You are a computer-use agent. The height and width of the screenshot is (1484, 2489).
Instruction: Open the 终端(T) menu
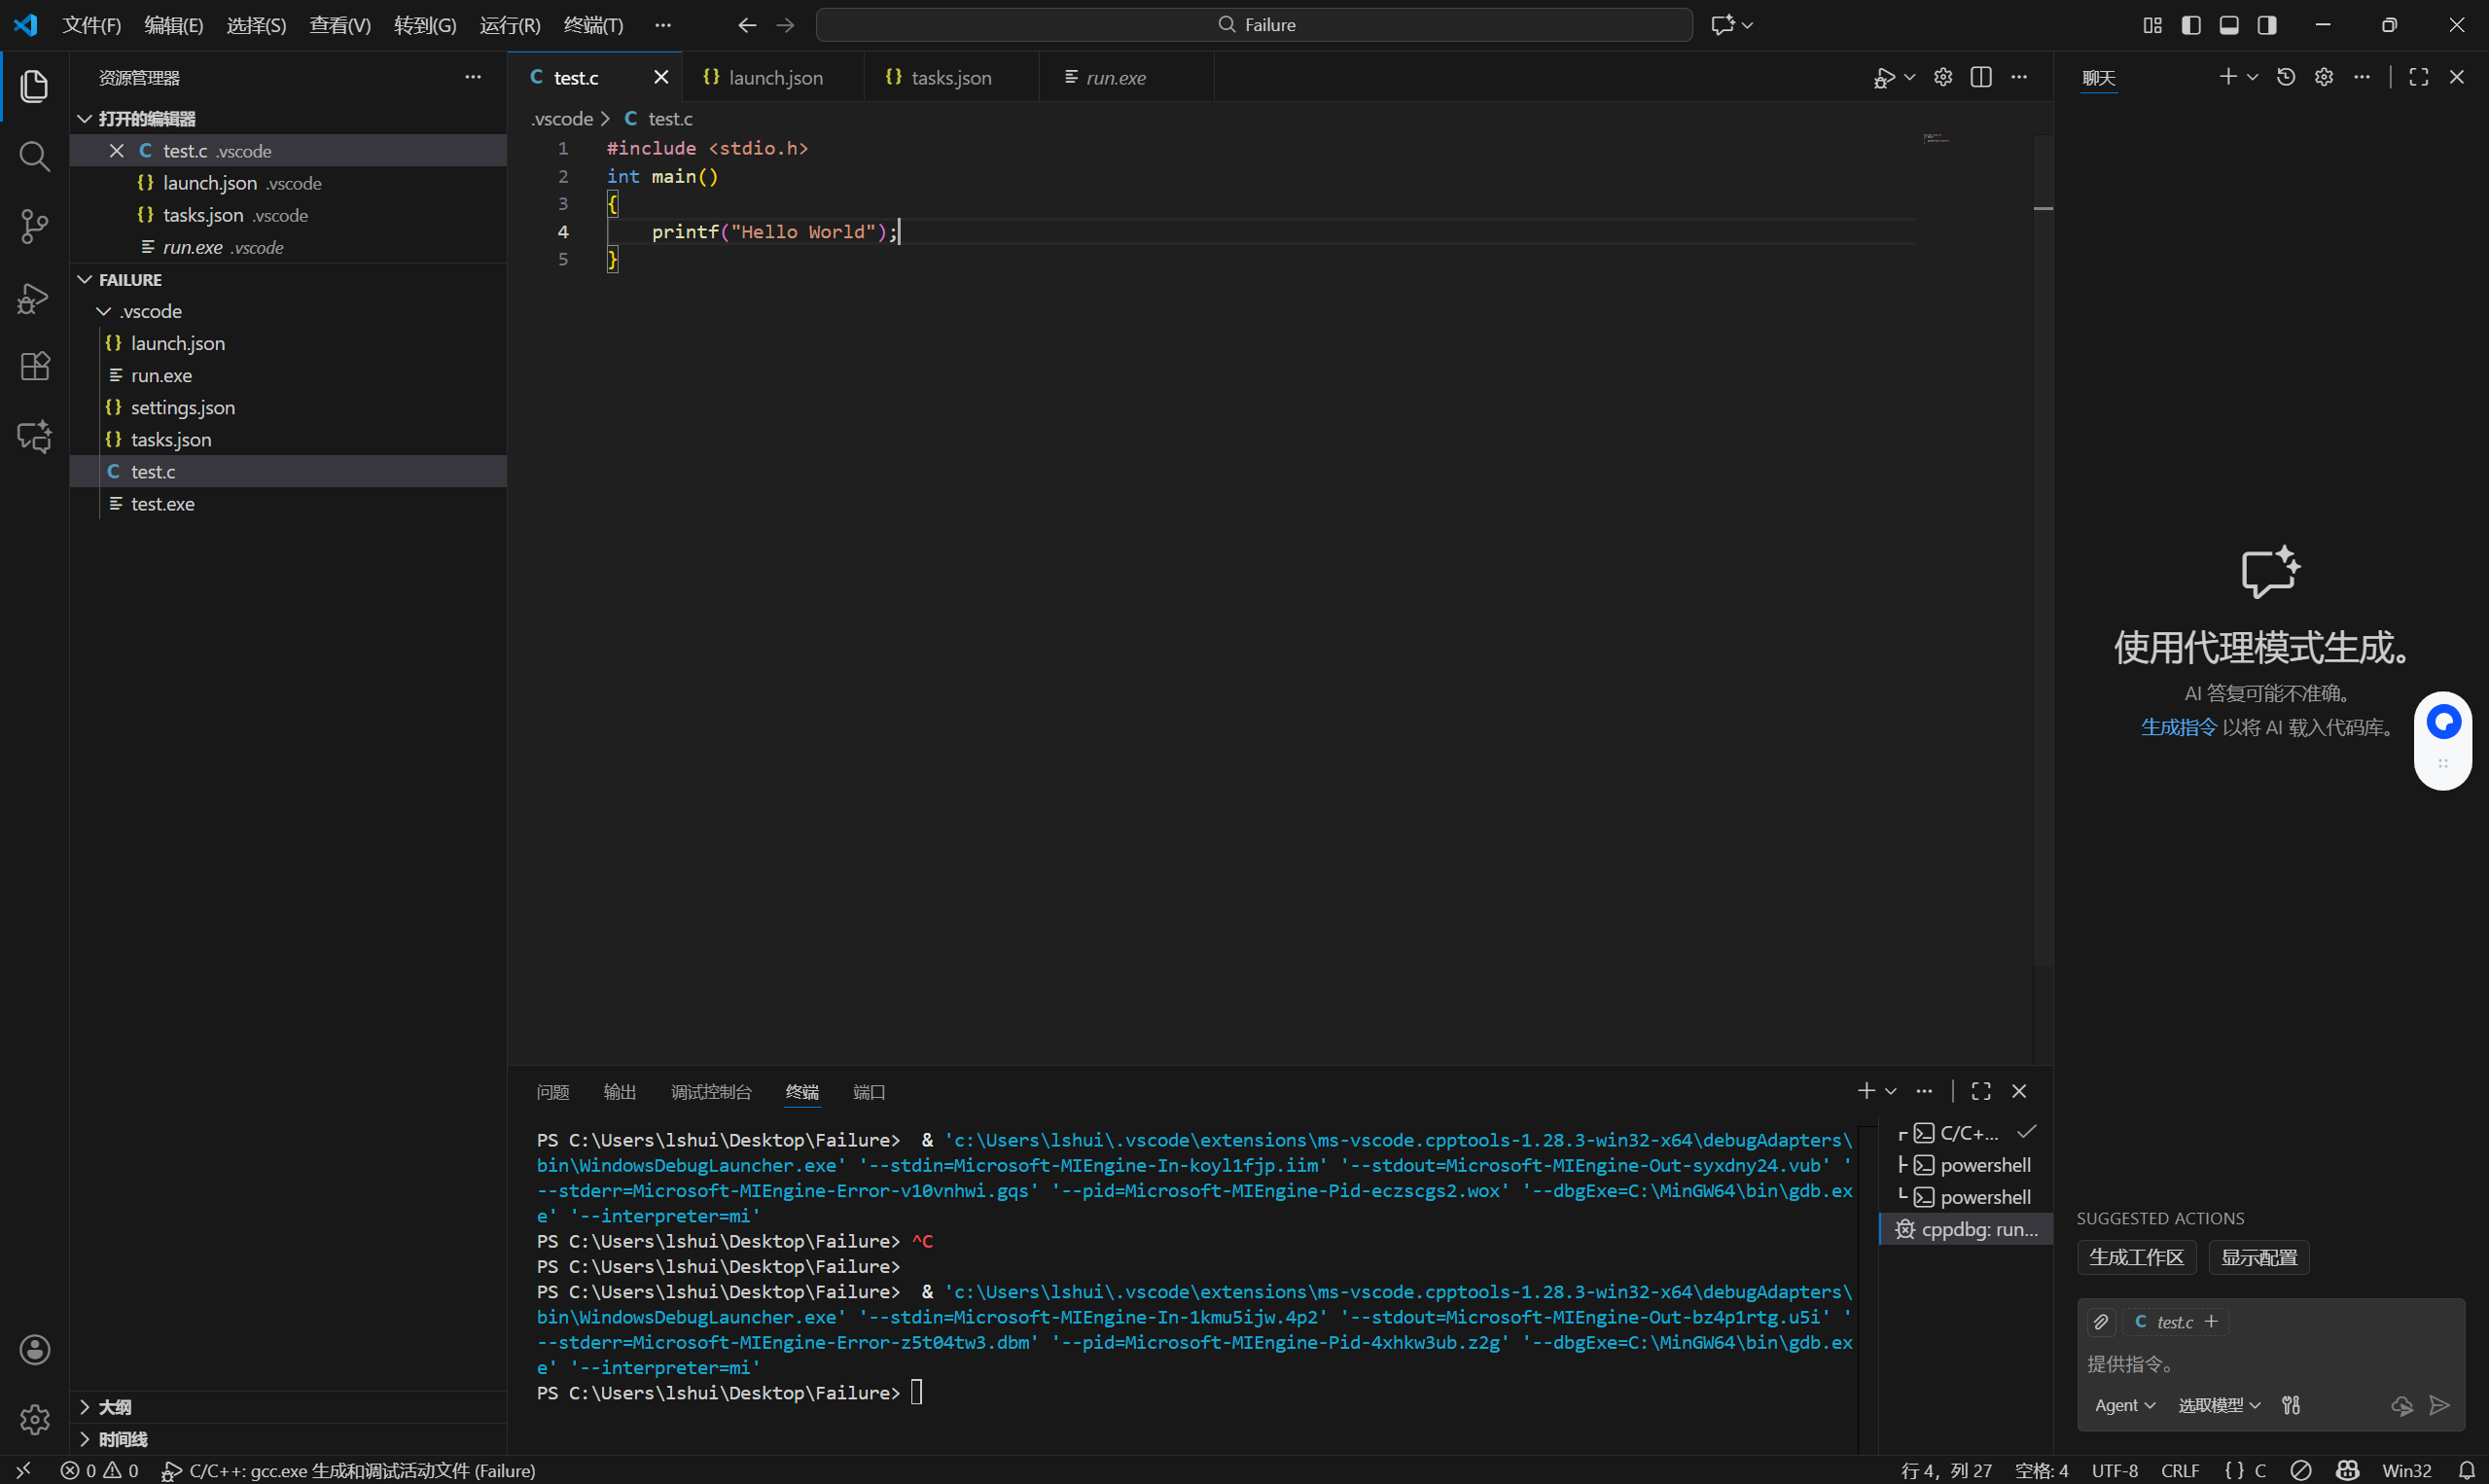592,24
